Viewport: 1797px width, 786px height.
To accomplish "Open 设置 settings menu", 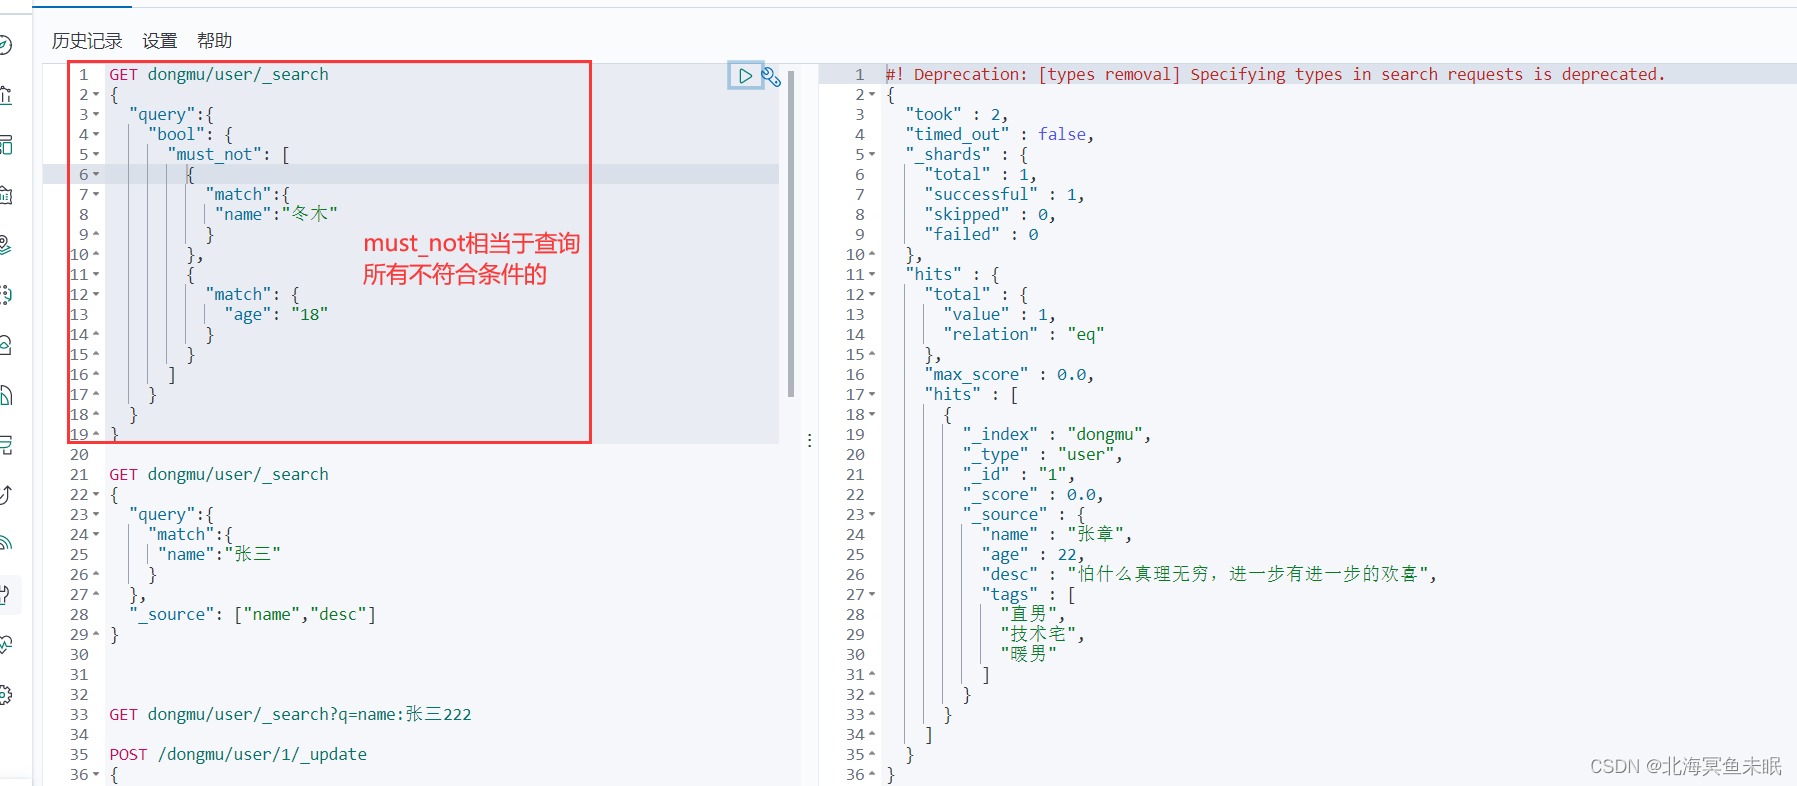I will point(160,41).
